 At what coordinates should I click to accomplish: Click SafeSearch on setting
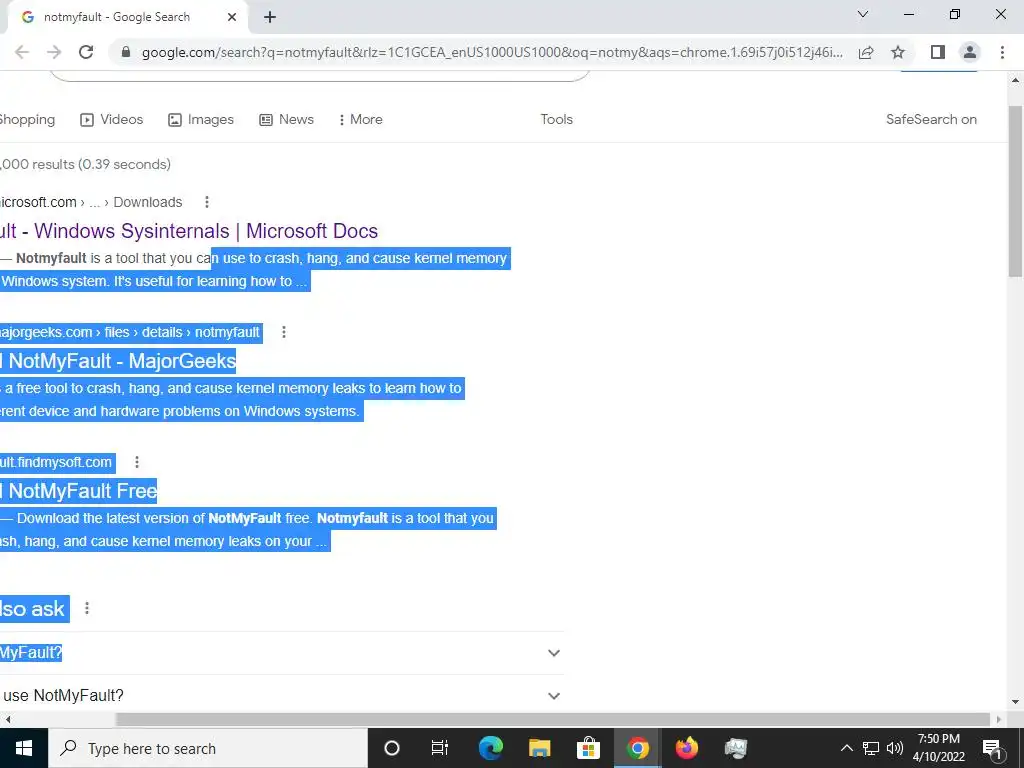pyautogui.click(x=931, y=120)
